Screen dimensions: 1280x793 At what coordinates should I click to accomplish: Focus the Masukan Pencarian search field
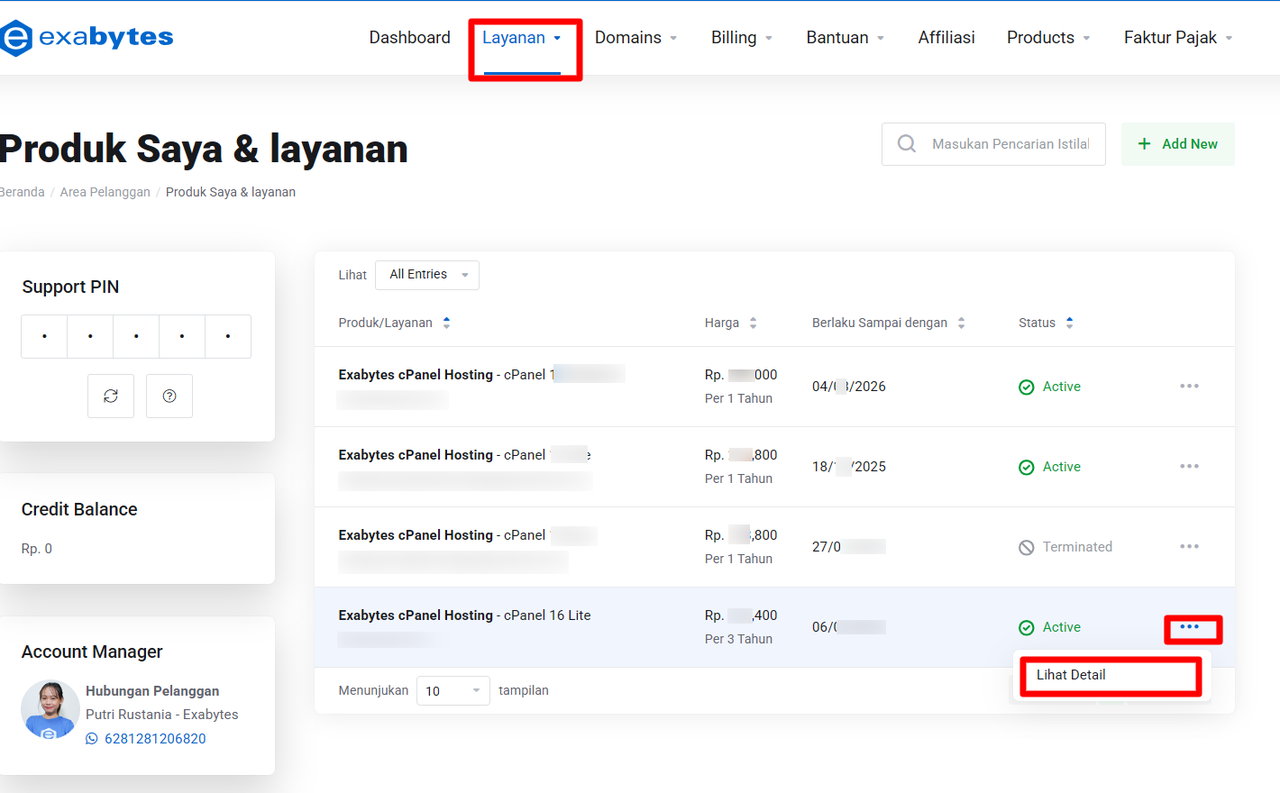pos(994,144)
